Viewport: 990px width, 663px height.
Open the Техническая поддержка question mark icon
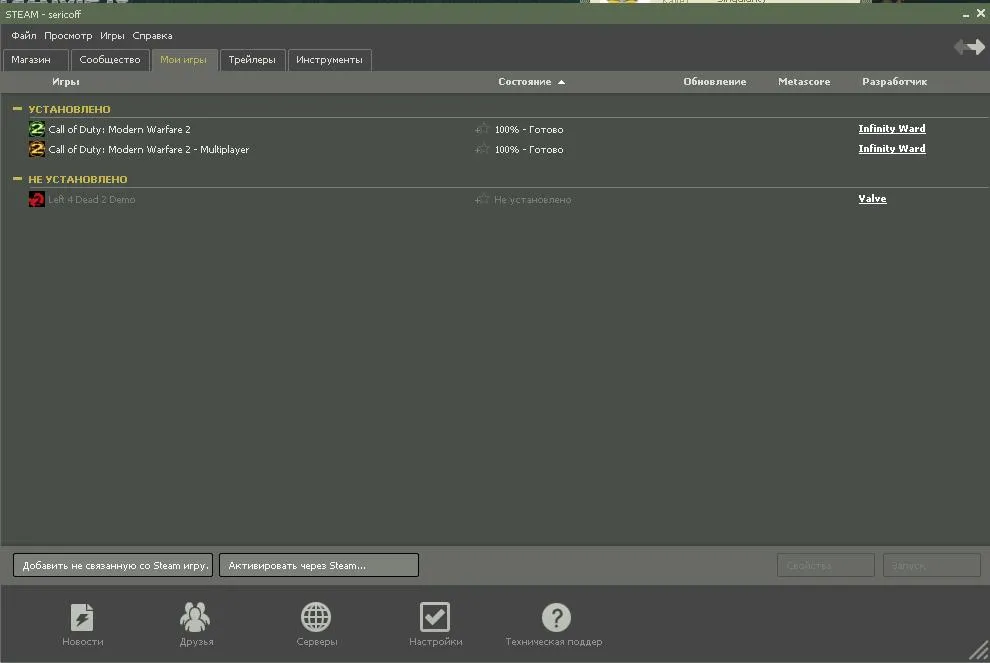coord(556,617)
